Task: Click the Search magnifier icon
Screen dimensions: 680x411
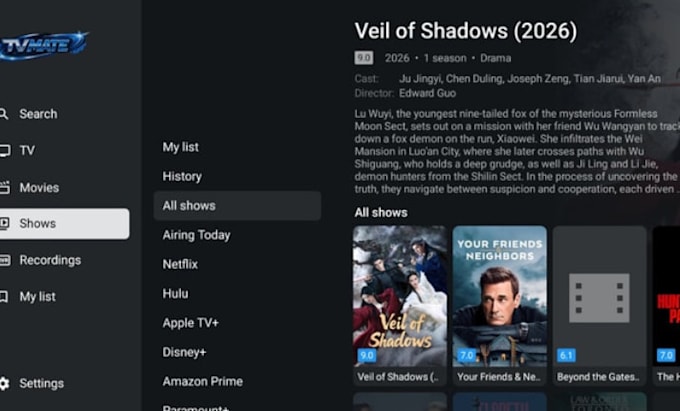Action: pos(3,114)
